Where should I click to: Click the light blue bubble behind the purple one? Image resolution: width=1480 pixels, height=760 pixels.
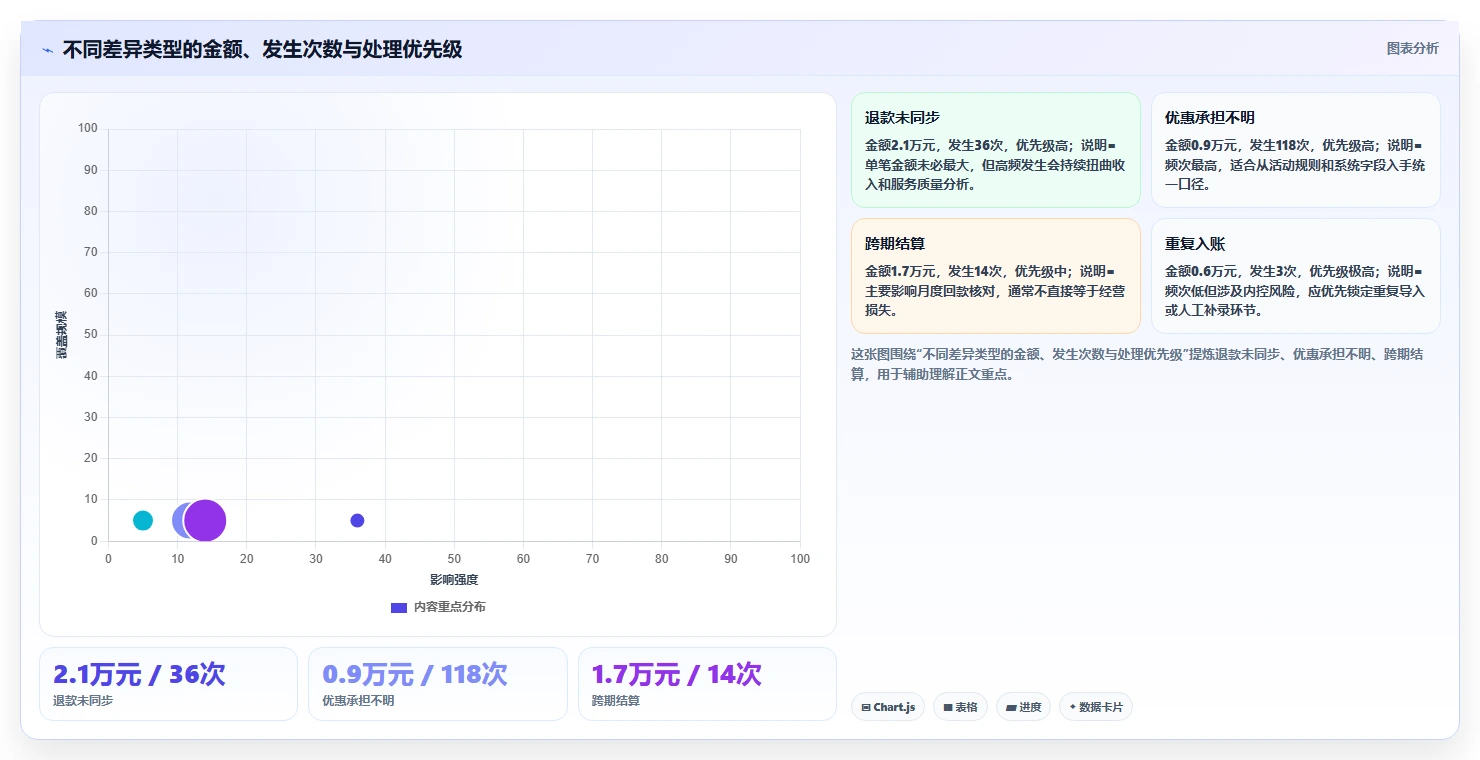click(178, 520)
